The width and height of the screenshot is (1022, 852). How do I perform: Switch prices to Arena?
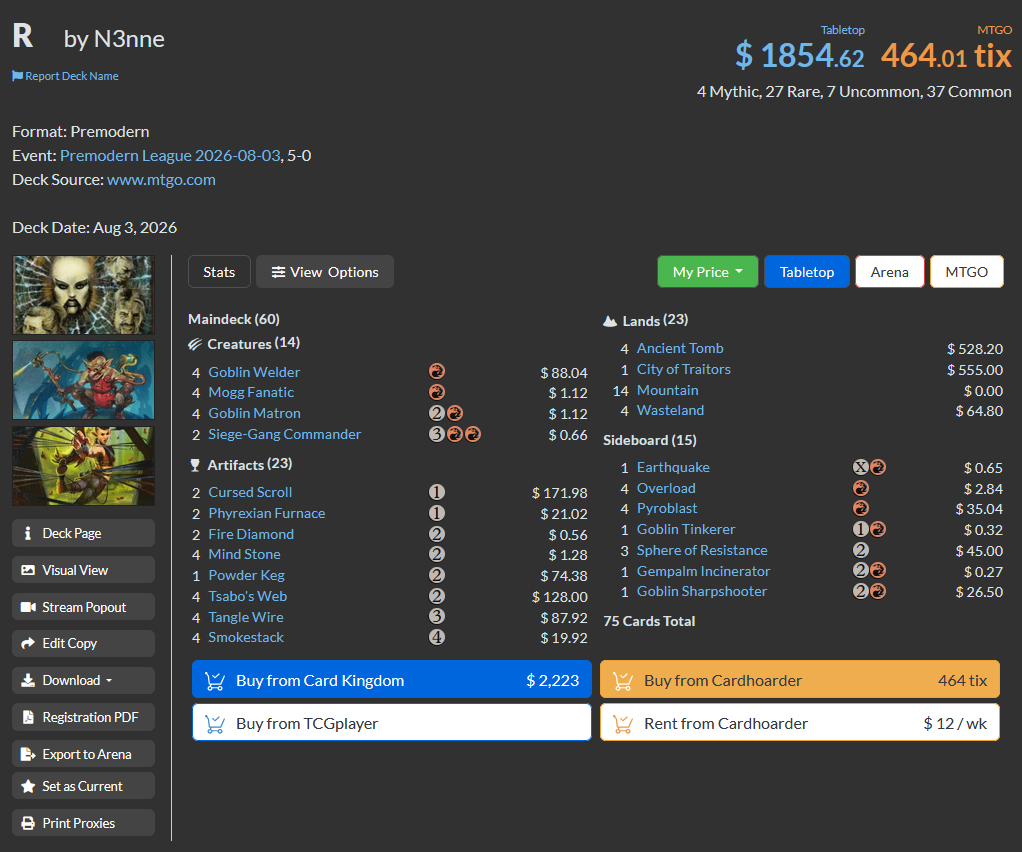coord(890,272)
